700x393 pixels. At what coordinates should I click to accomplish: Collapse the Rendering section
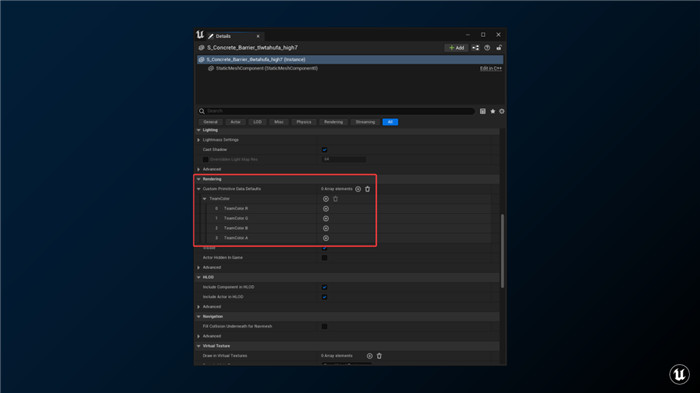(199, 179)
